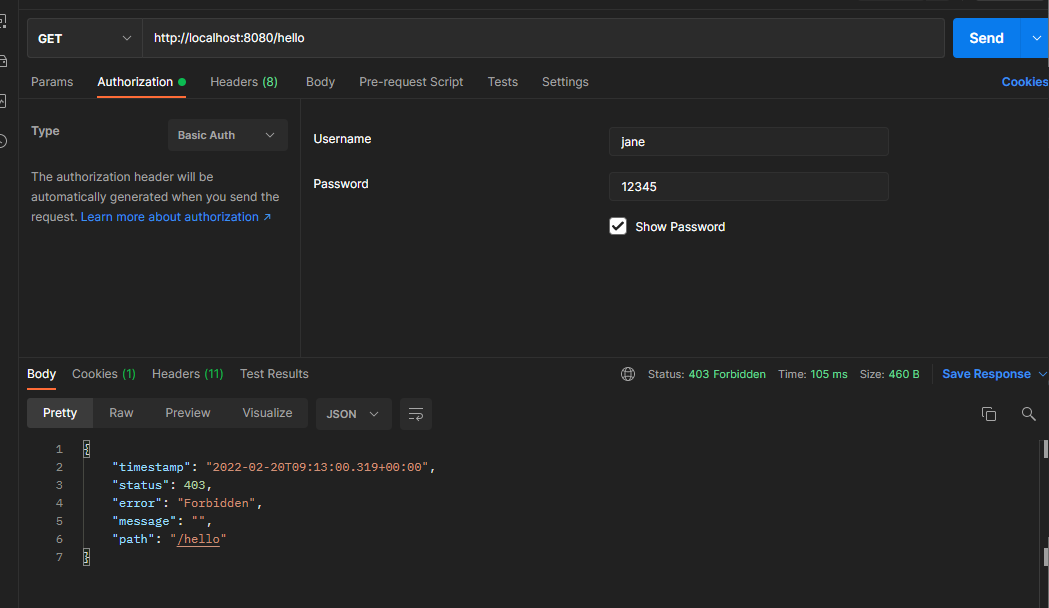Open the Settings tab
Viewport: 1049px width, 608px height.
pos(565,82)
